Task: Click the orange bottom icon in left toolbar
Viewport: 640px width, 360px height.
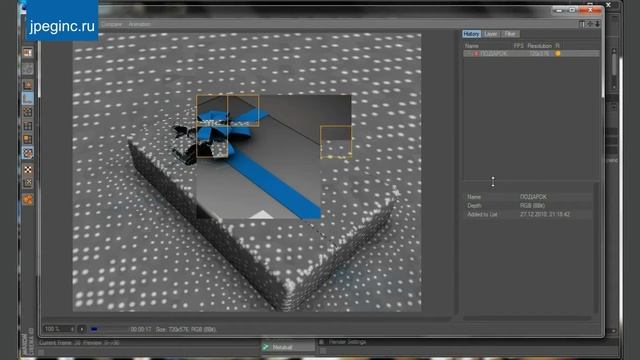Action: pos(28,200)
